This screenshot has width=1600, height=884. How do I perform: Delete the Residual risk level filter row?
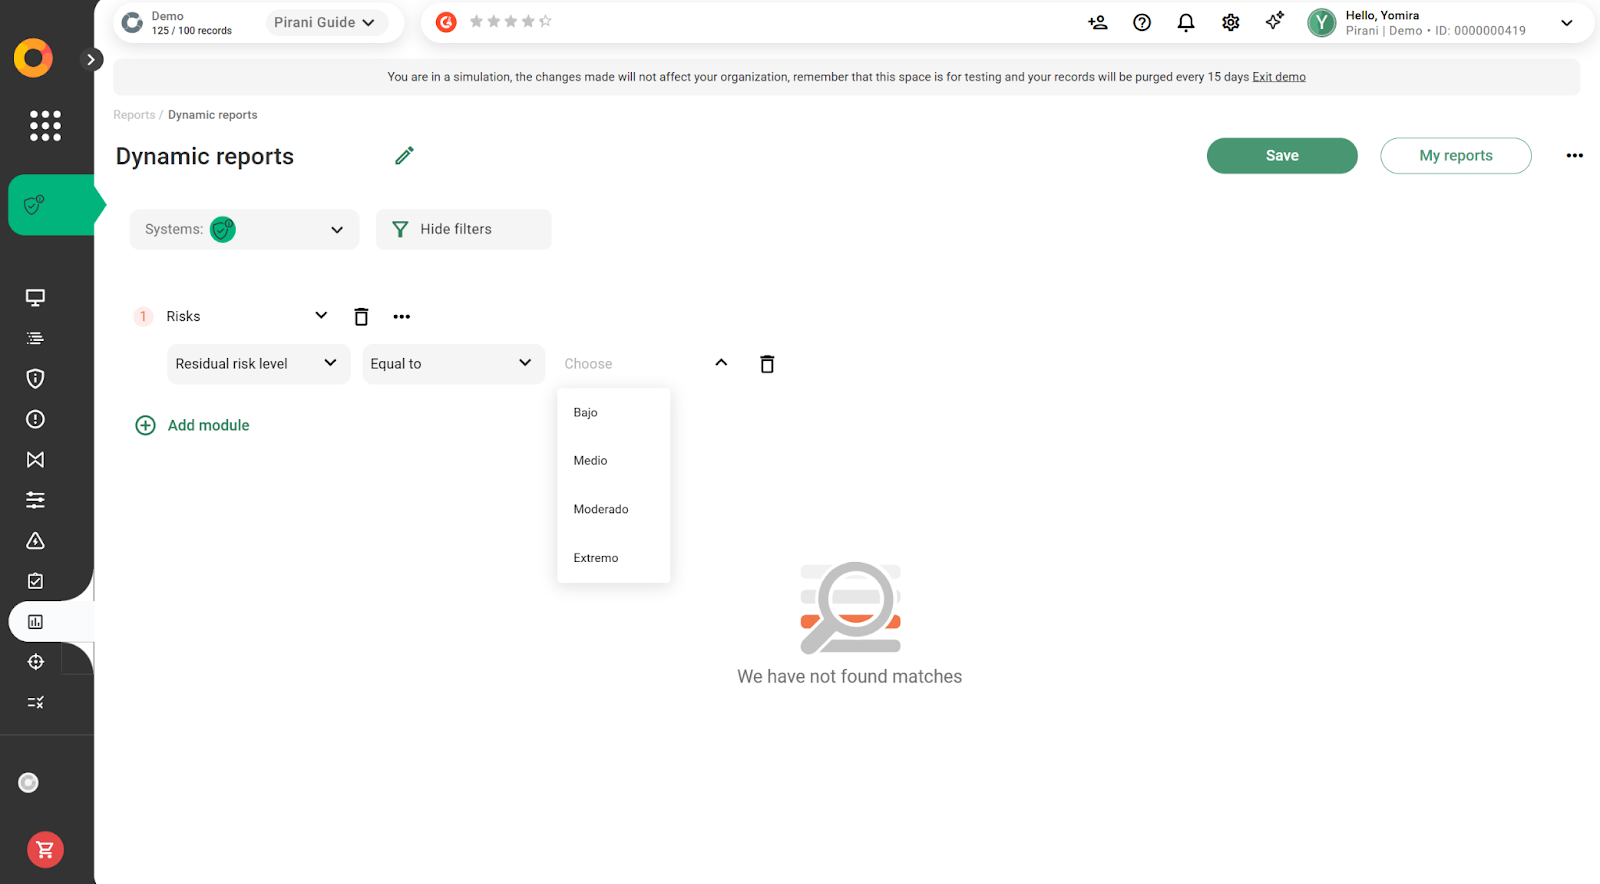[x=767, y=364]
